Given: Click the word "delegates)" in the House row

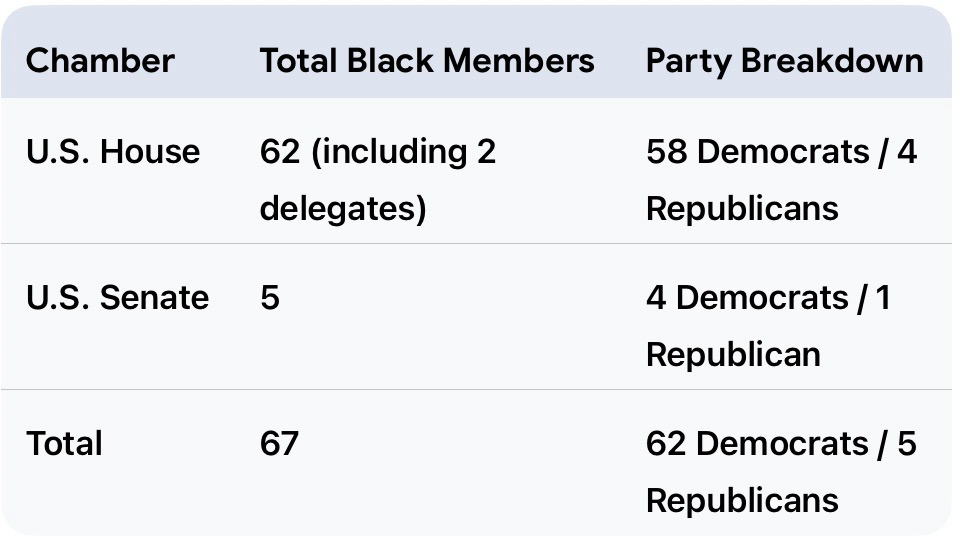Looking at the screenshot, I should [343, 209].
